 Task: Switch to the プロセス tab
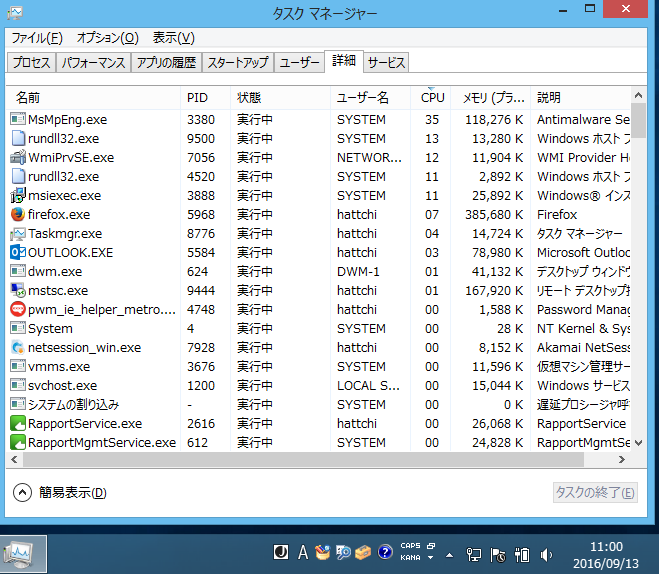(32, 63)
